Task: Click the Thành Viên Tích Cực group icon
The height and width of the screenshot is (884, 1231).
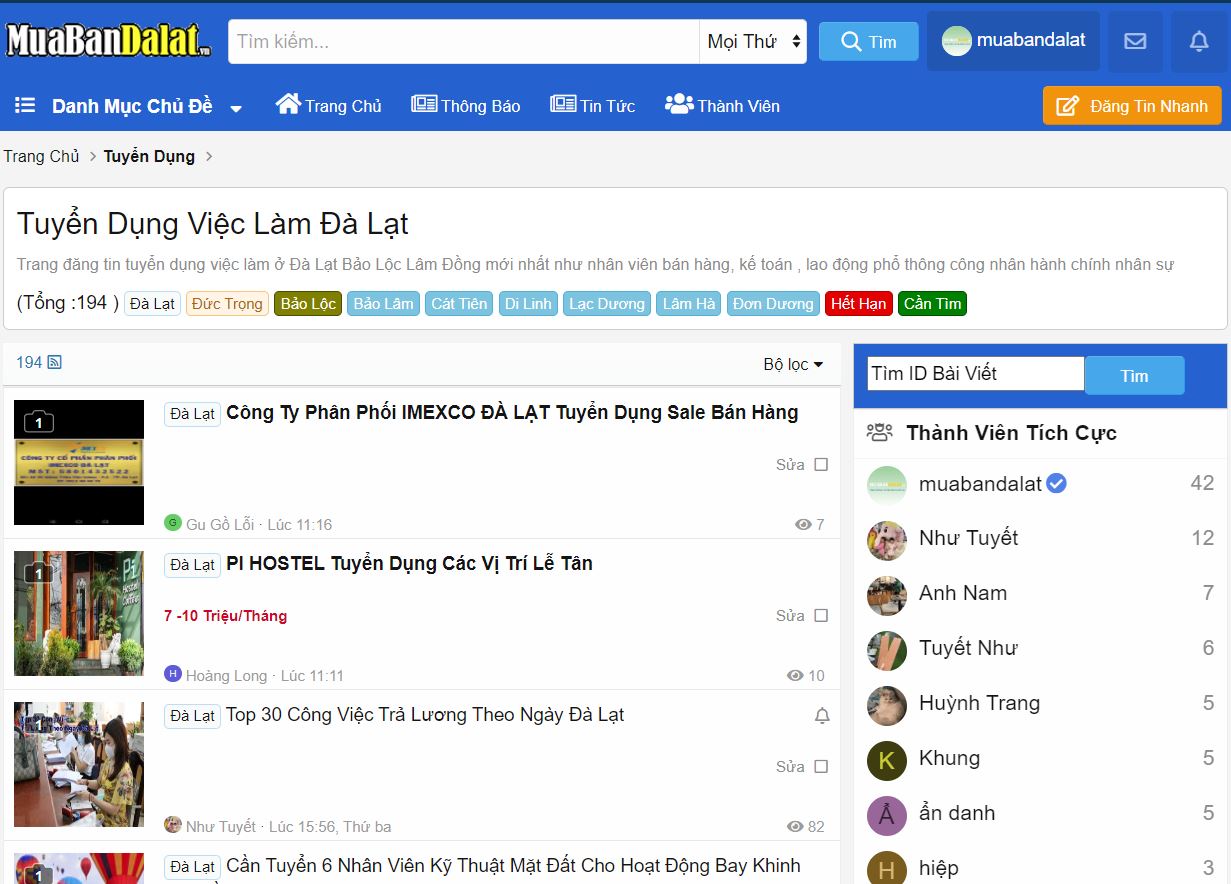Action: pyautogui.click(x=880, y=433)
